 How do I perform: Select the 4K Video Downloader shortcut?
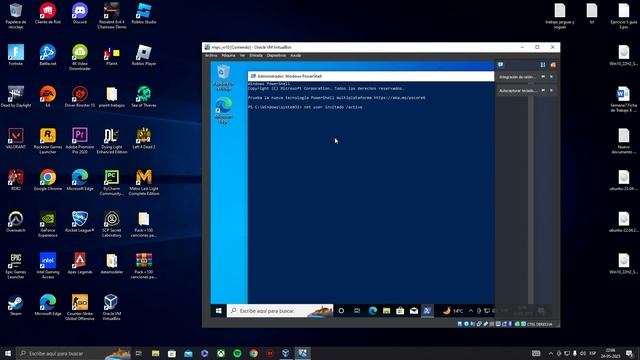pos(80,57)
